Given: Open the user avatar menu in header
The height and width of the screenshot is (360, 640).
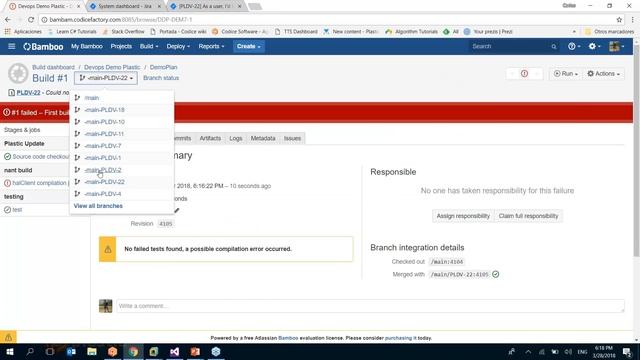Looking at the screenshot, I should (616, 47).
